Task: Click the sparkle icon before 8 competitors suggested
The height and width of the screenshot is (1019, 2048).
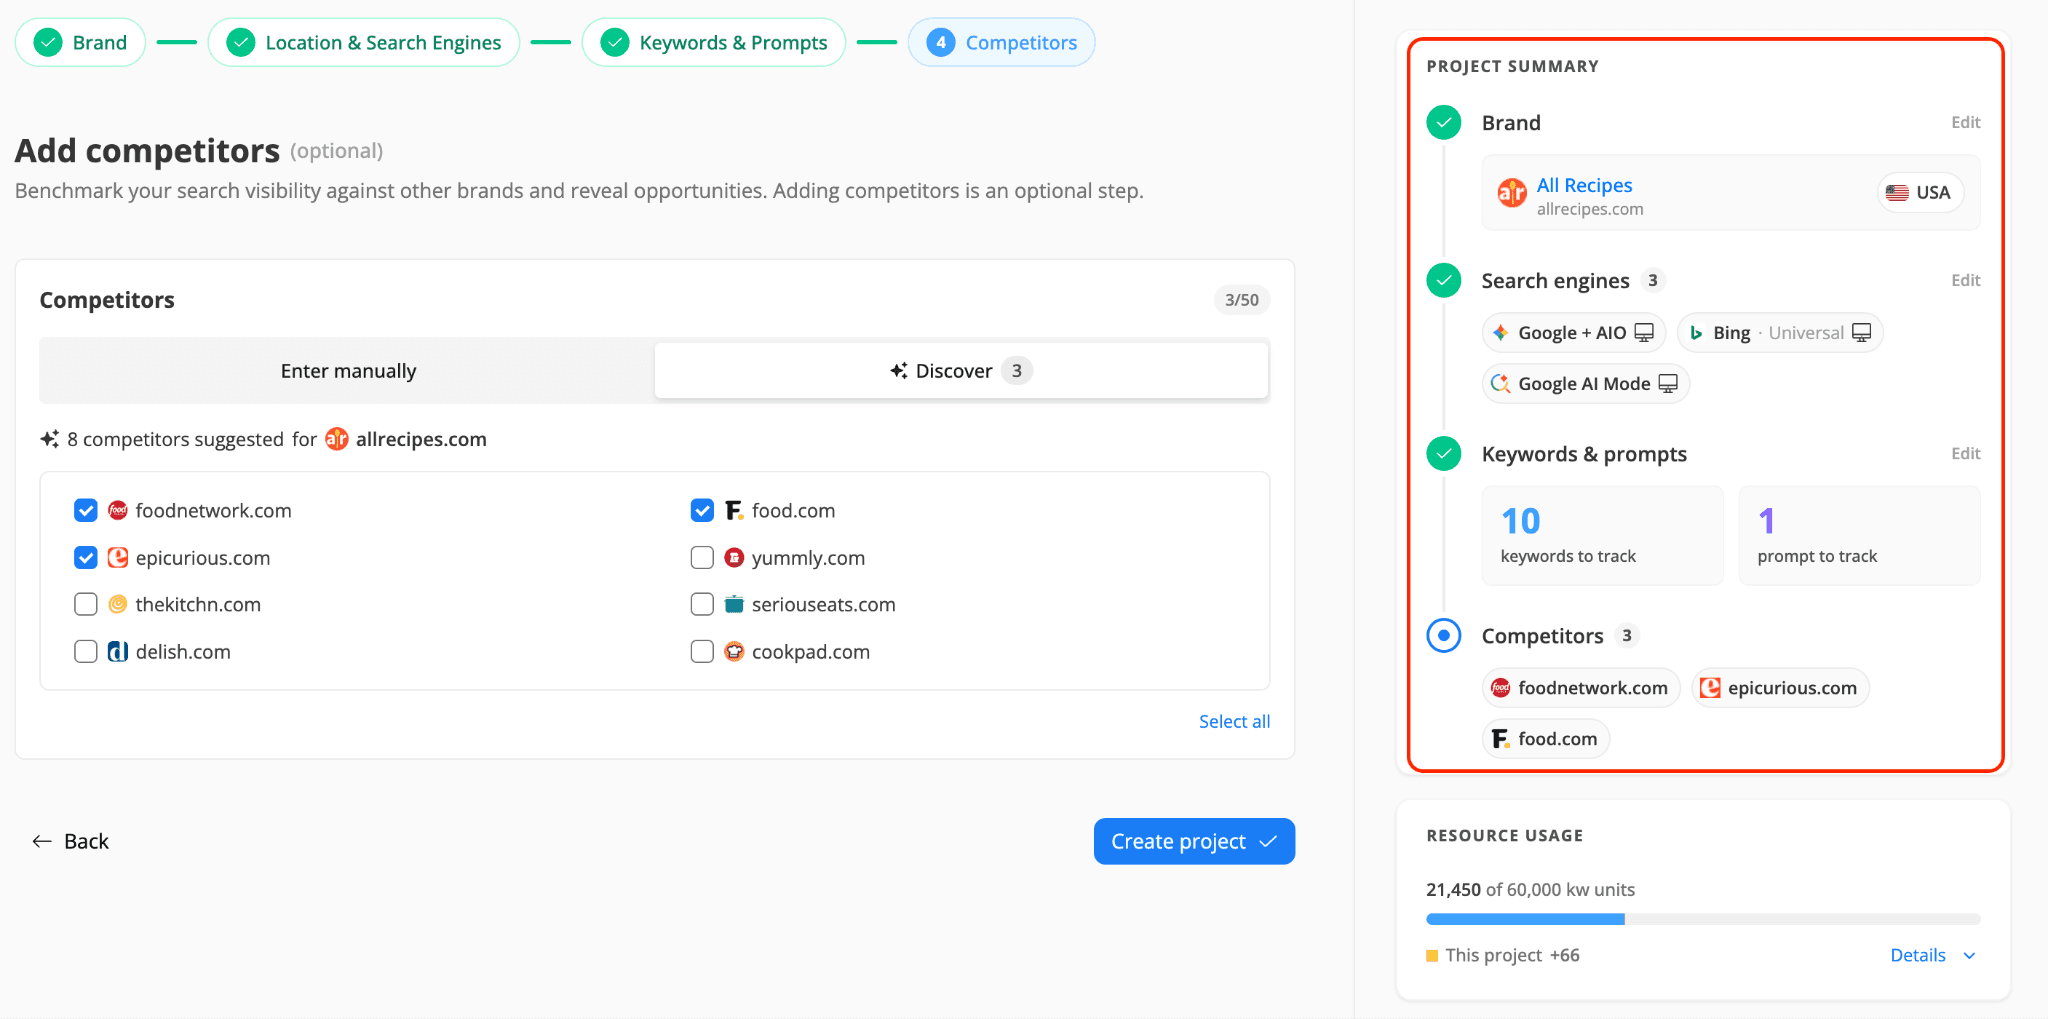Action: [x=49, y=439]
